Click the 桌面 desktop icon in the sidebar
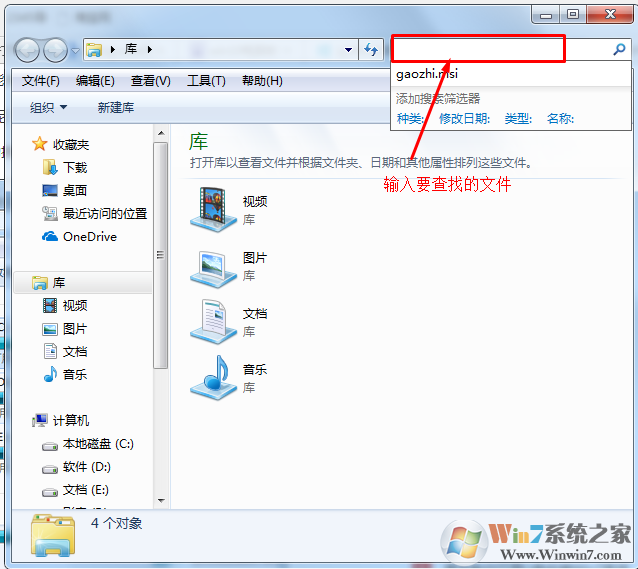This screenshot has width=638, height=569. pyautogui.click(x=50, y=190)
